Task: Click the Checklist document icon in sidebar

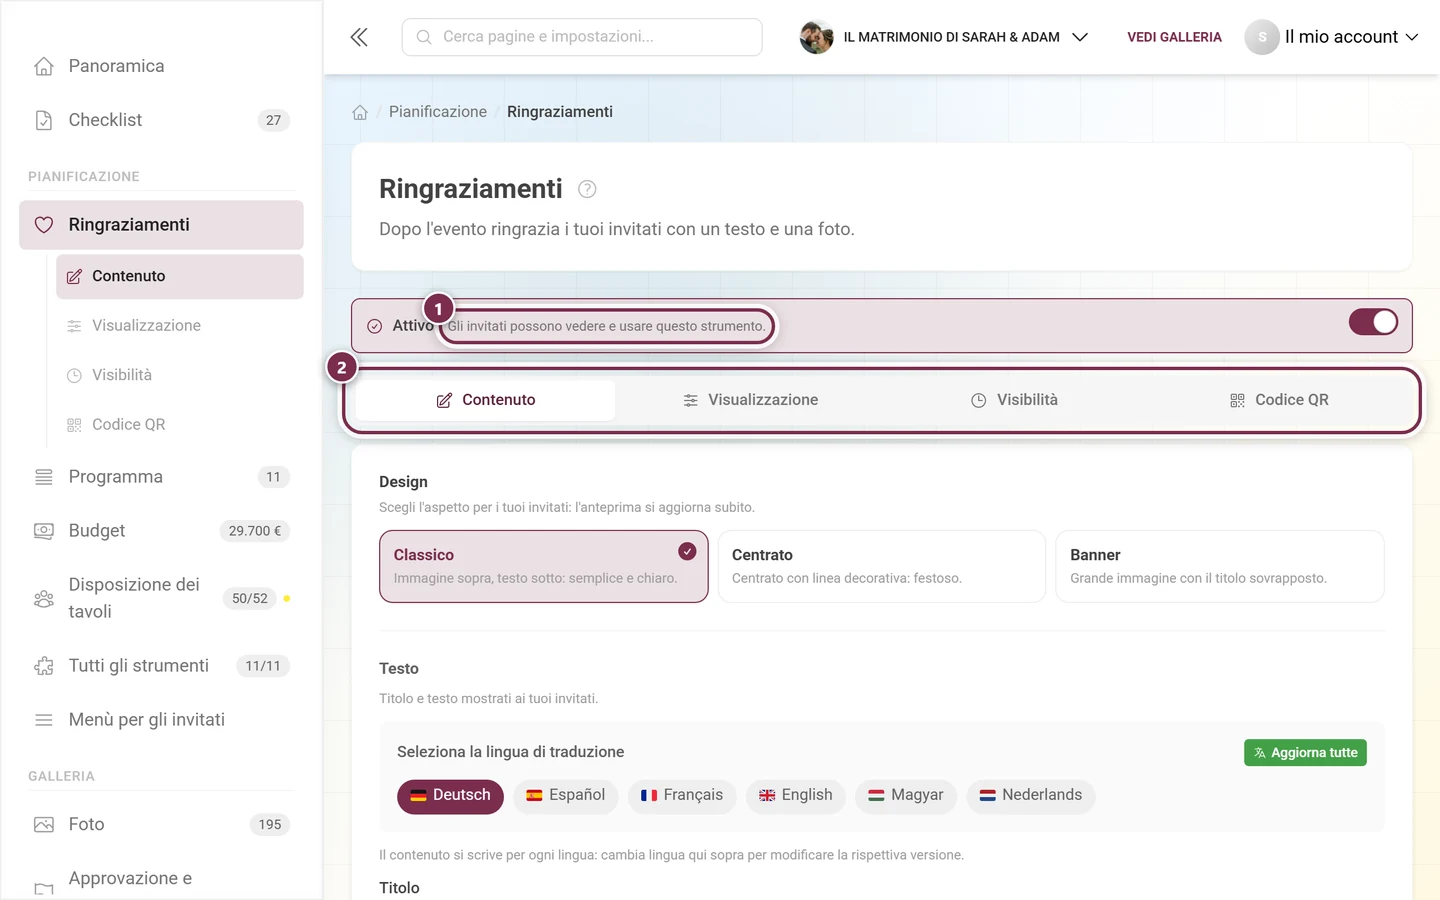Action: 44,120
